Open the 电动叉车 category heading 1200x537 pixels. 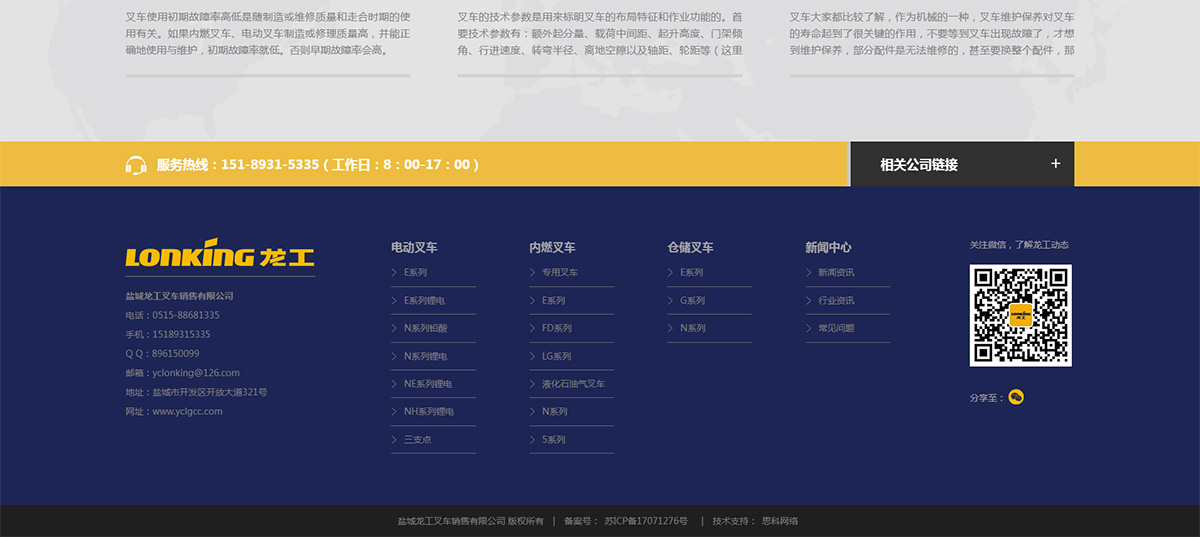click(x=414, y=247)
